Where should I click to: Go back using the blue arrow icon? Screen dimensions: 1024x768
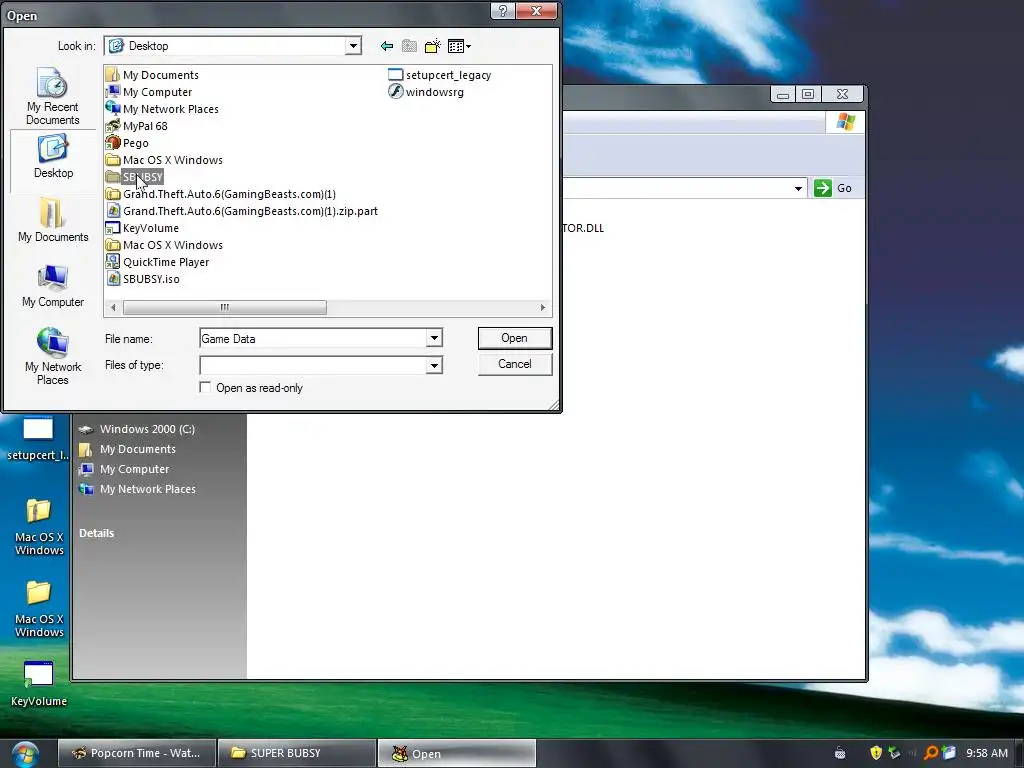click(x=387, y=46)
